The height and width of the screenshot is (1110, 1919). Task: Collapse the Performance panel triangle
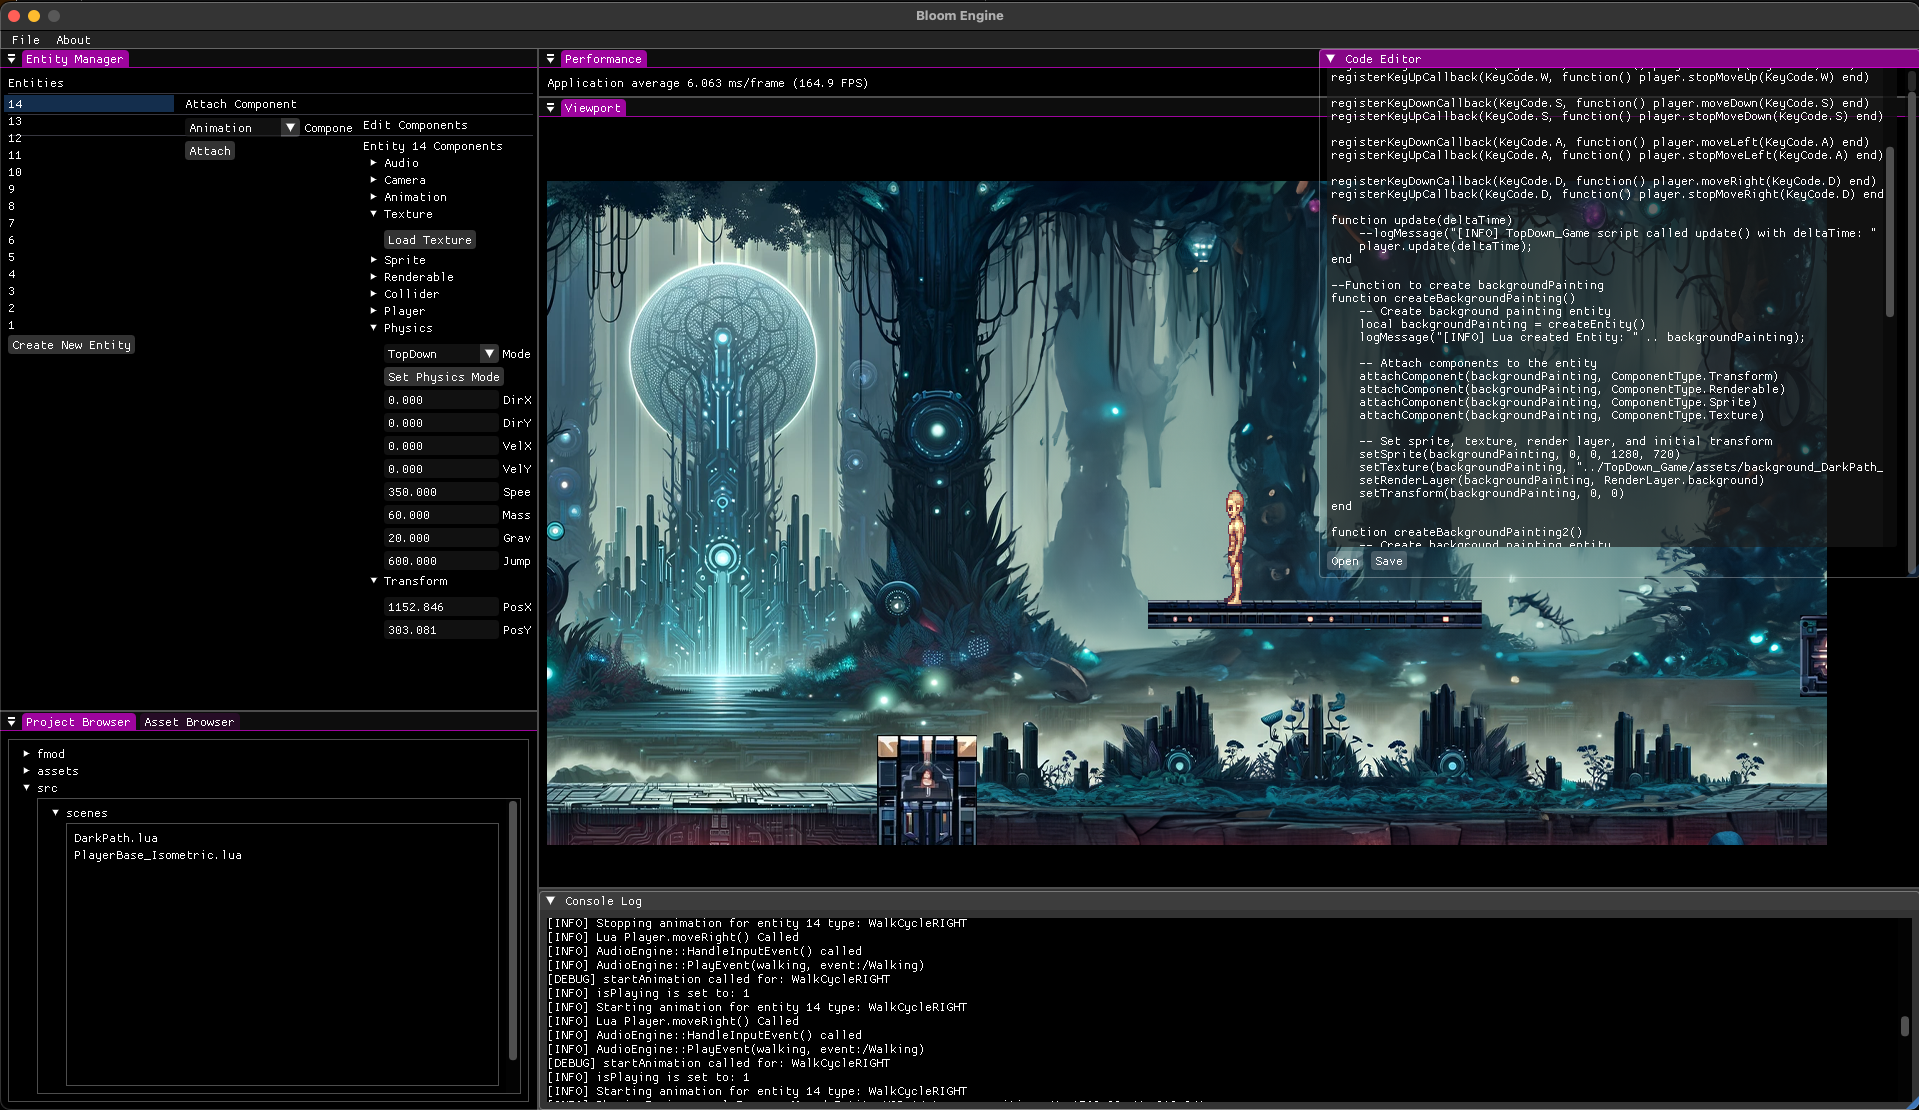point(550,59)
